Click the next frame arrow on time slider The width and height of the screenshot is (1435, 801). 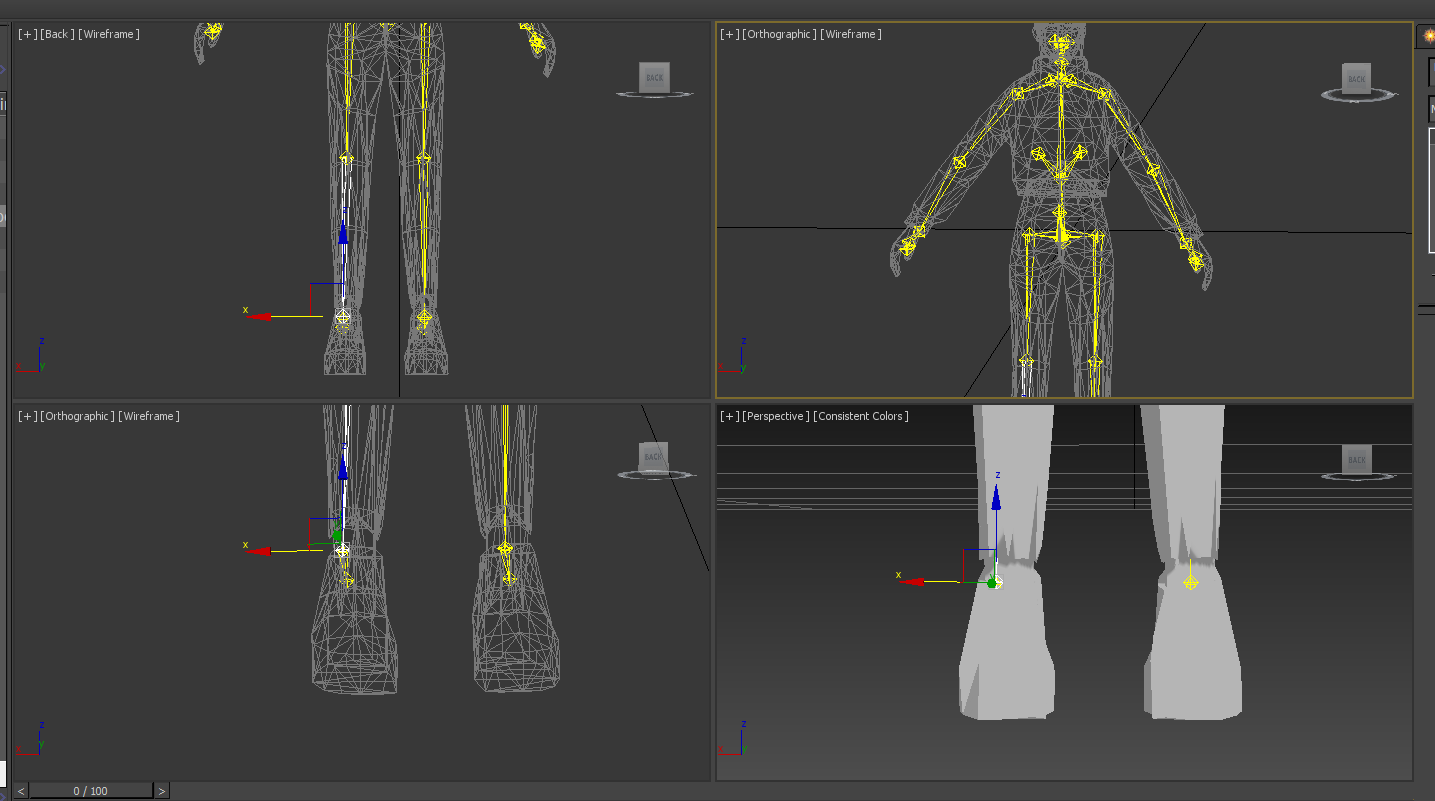click(162, 791)
